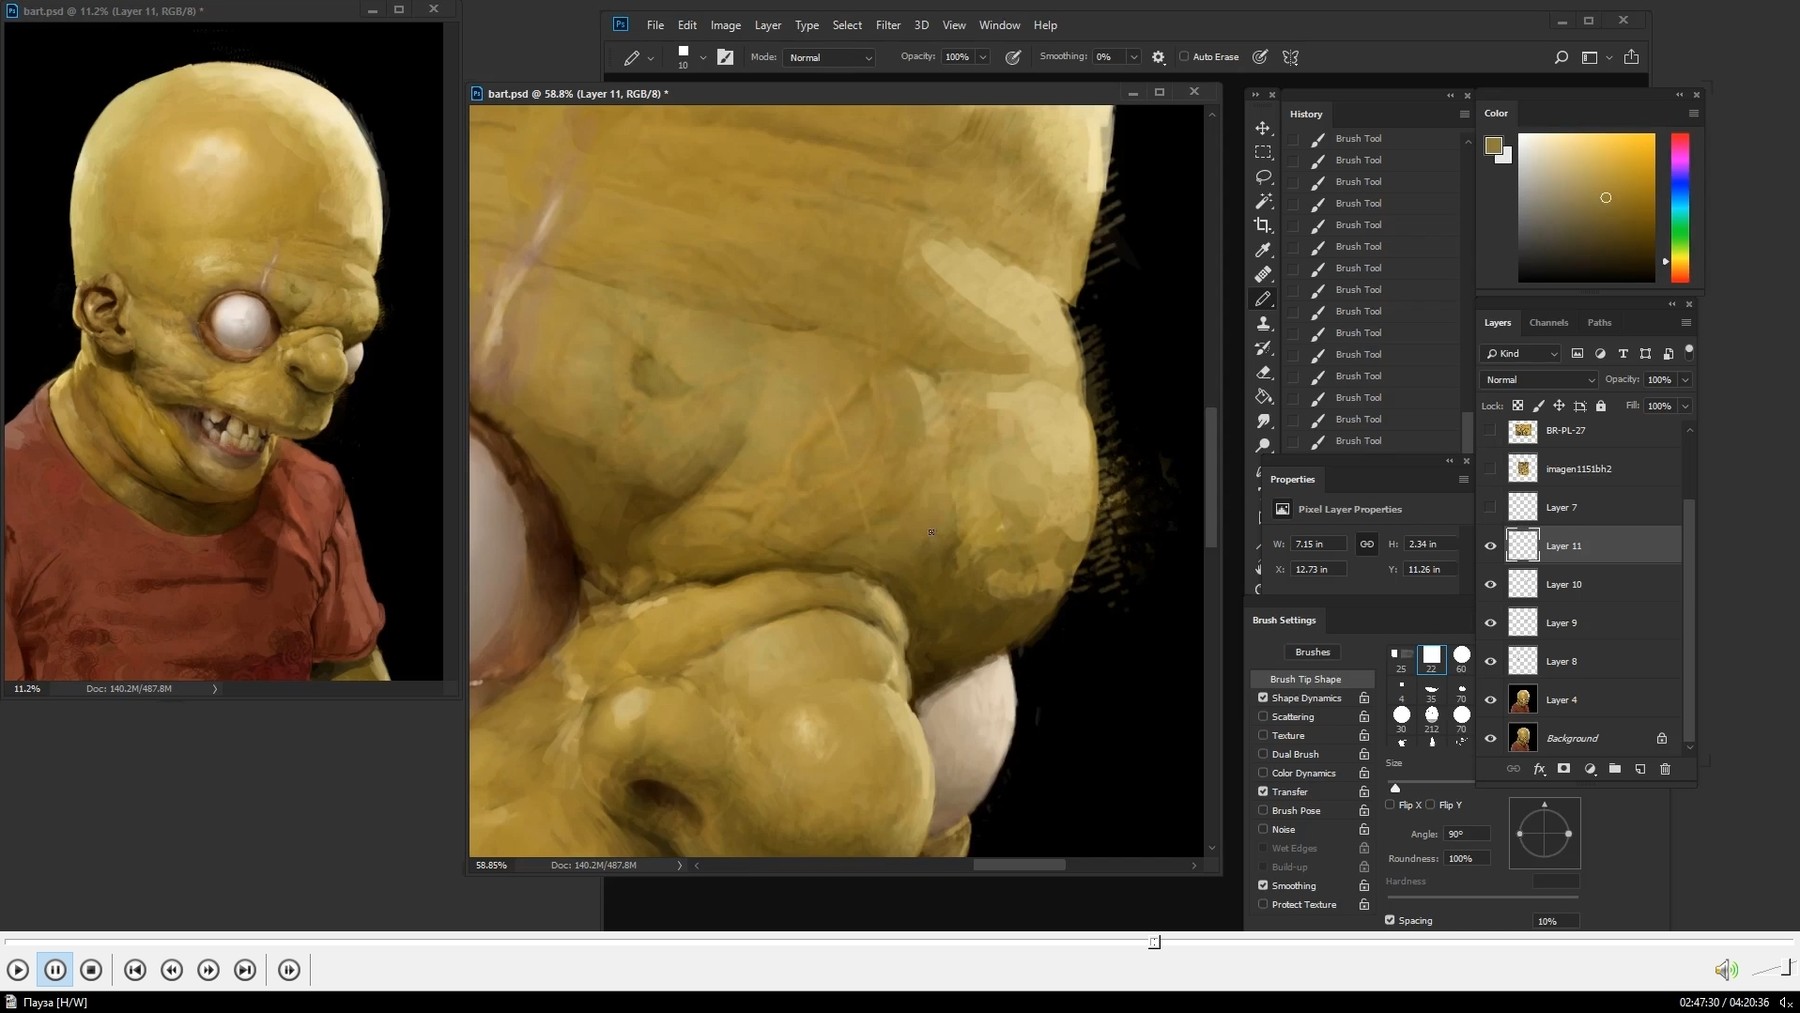Select the Magic Wand tool
This screenshot has width=1800, height=1013.
pos(1263,201)
